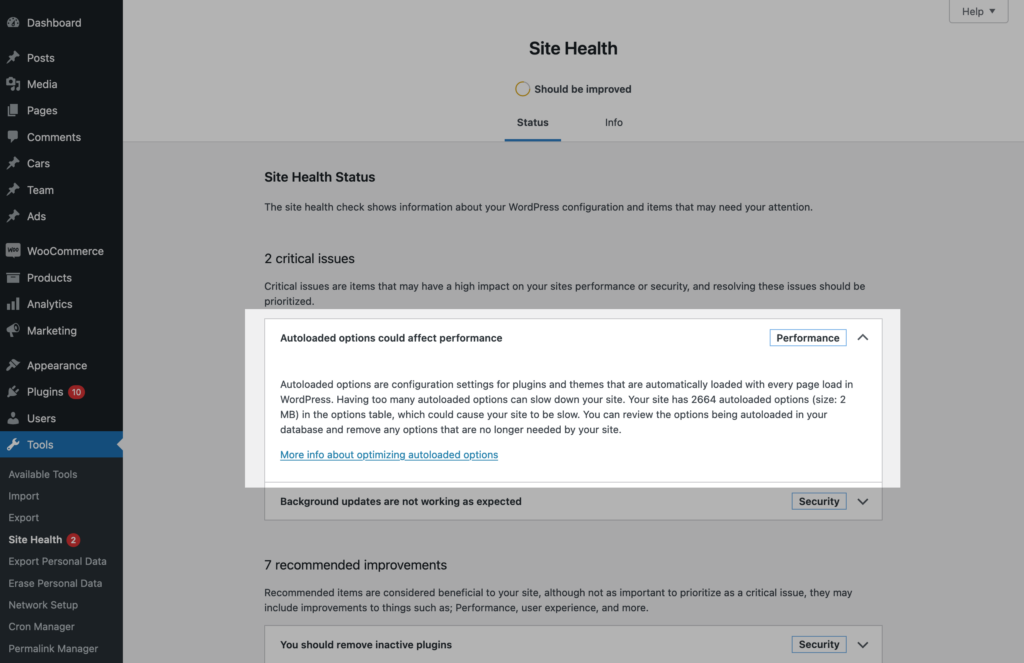Click the Appearance paintbrush icon

pyautogui.click(x=13, y=366)
